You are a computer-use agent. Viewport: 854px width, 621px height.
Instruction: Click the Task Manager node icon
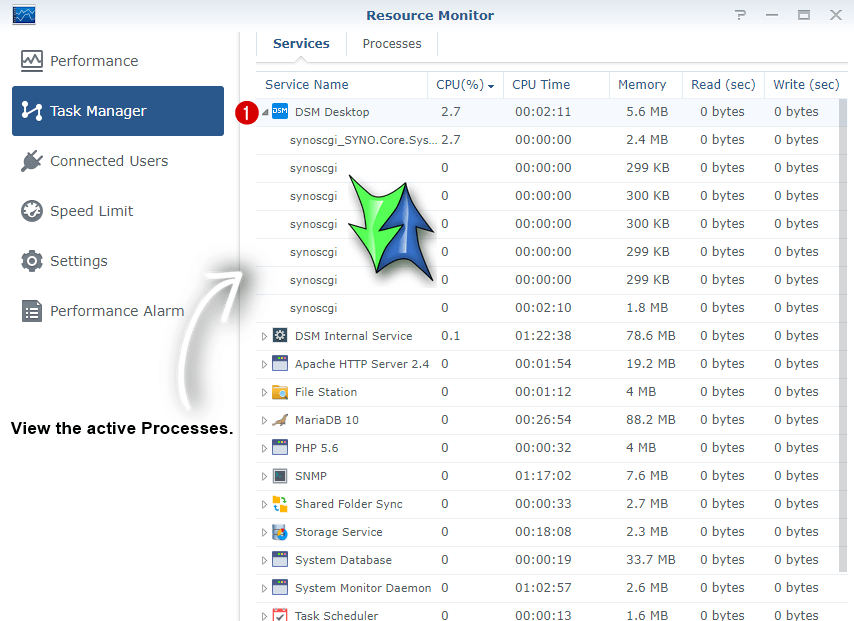coord(32,111)
